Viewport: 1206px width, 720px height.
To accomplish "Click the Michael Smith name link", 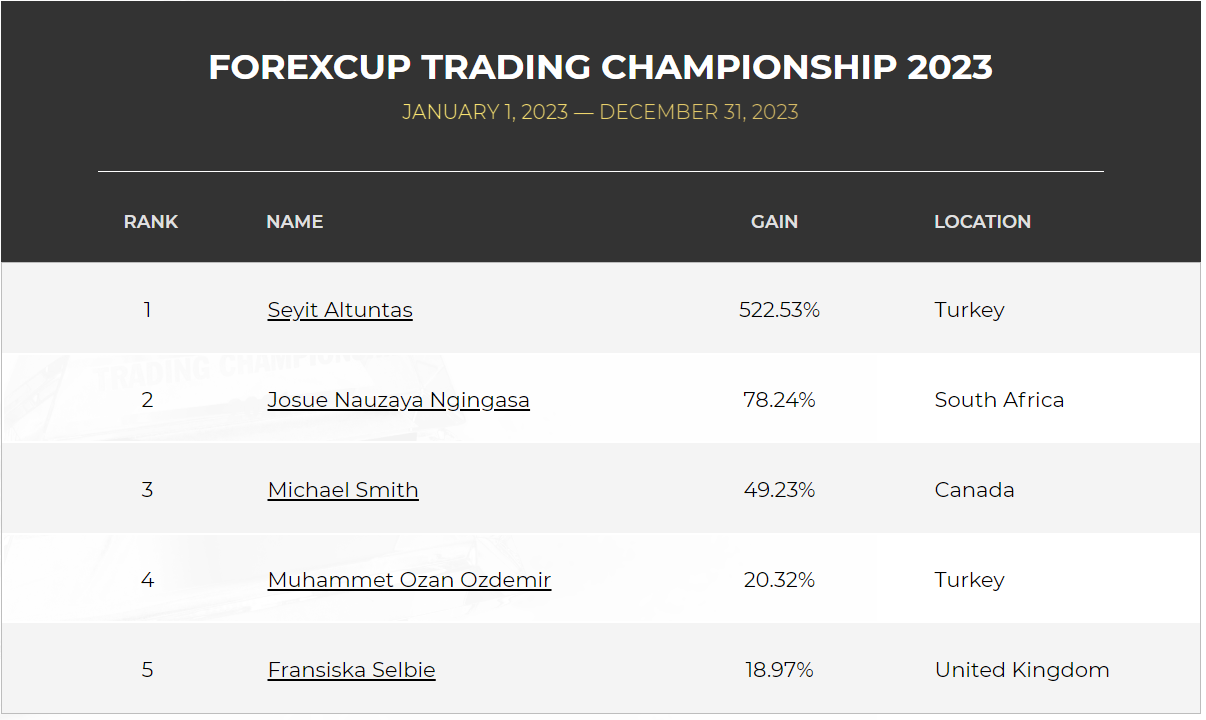I will [343, 490].
